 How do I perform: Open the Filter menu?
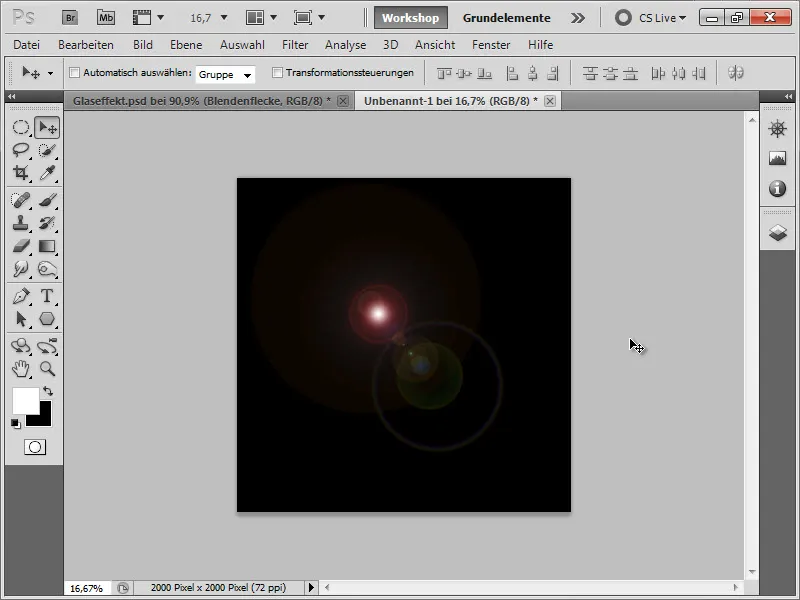pos(296,44)
